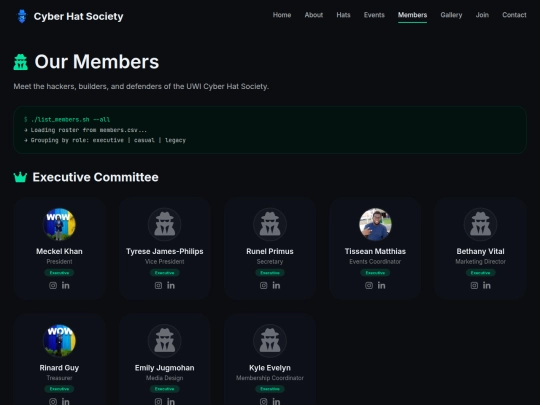Image resolution: width=540 pixels, height=405 pixels.
Task: Click Rinard Guy's Executive badge
Action: [59, 389]
